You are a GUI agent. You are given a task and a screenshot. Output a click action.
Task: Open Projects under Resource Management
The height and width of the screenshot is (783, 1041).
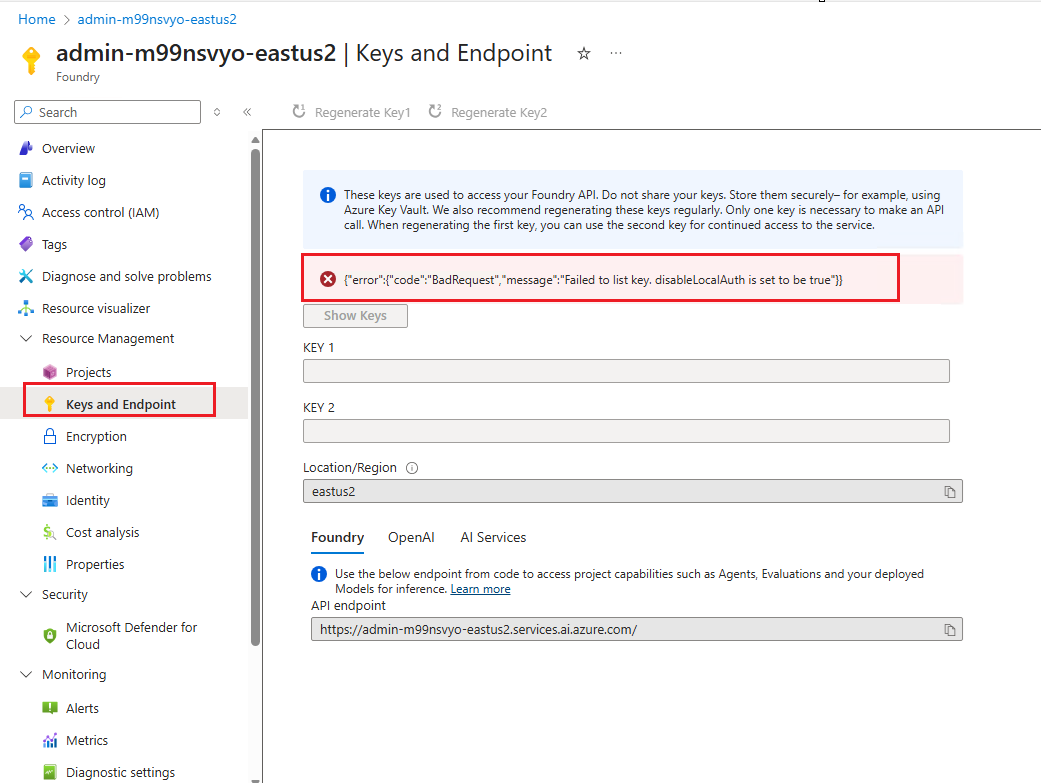(x=88, y=372)
